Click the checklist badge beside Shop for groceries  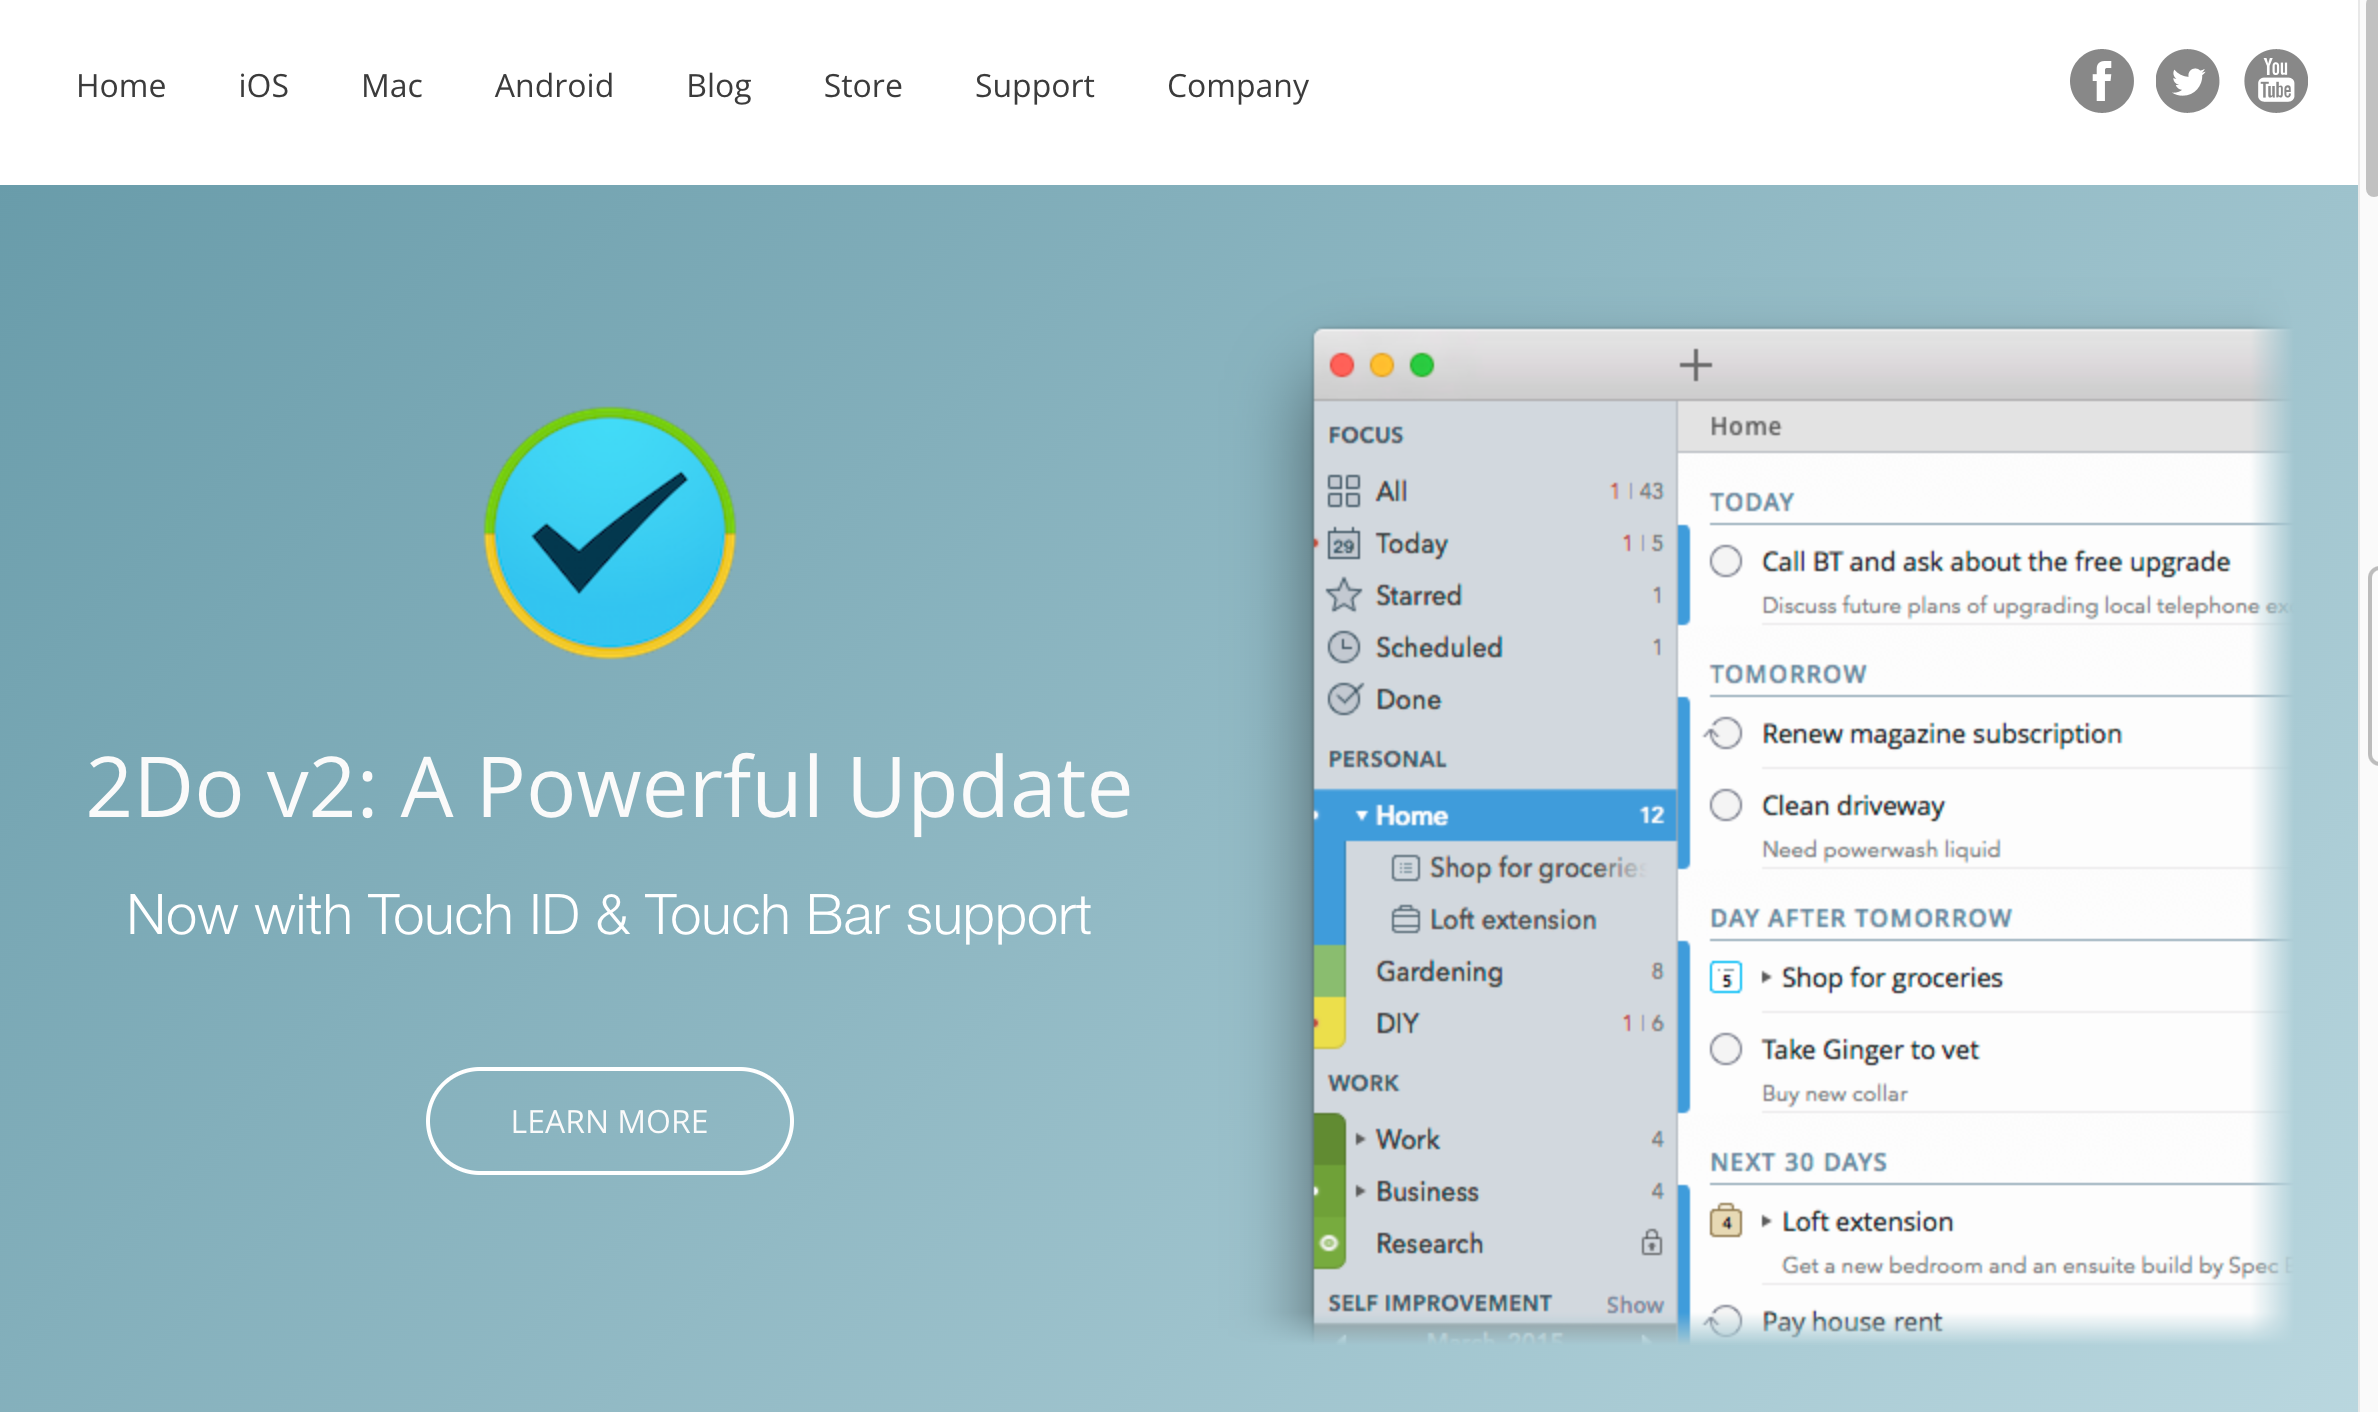tap(1726, 977)
